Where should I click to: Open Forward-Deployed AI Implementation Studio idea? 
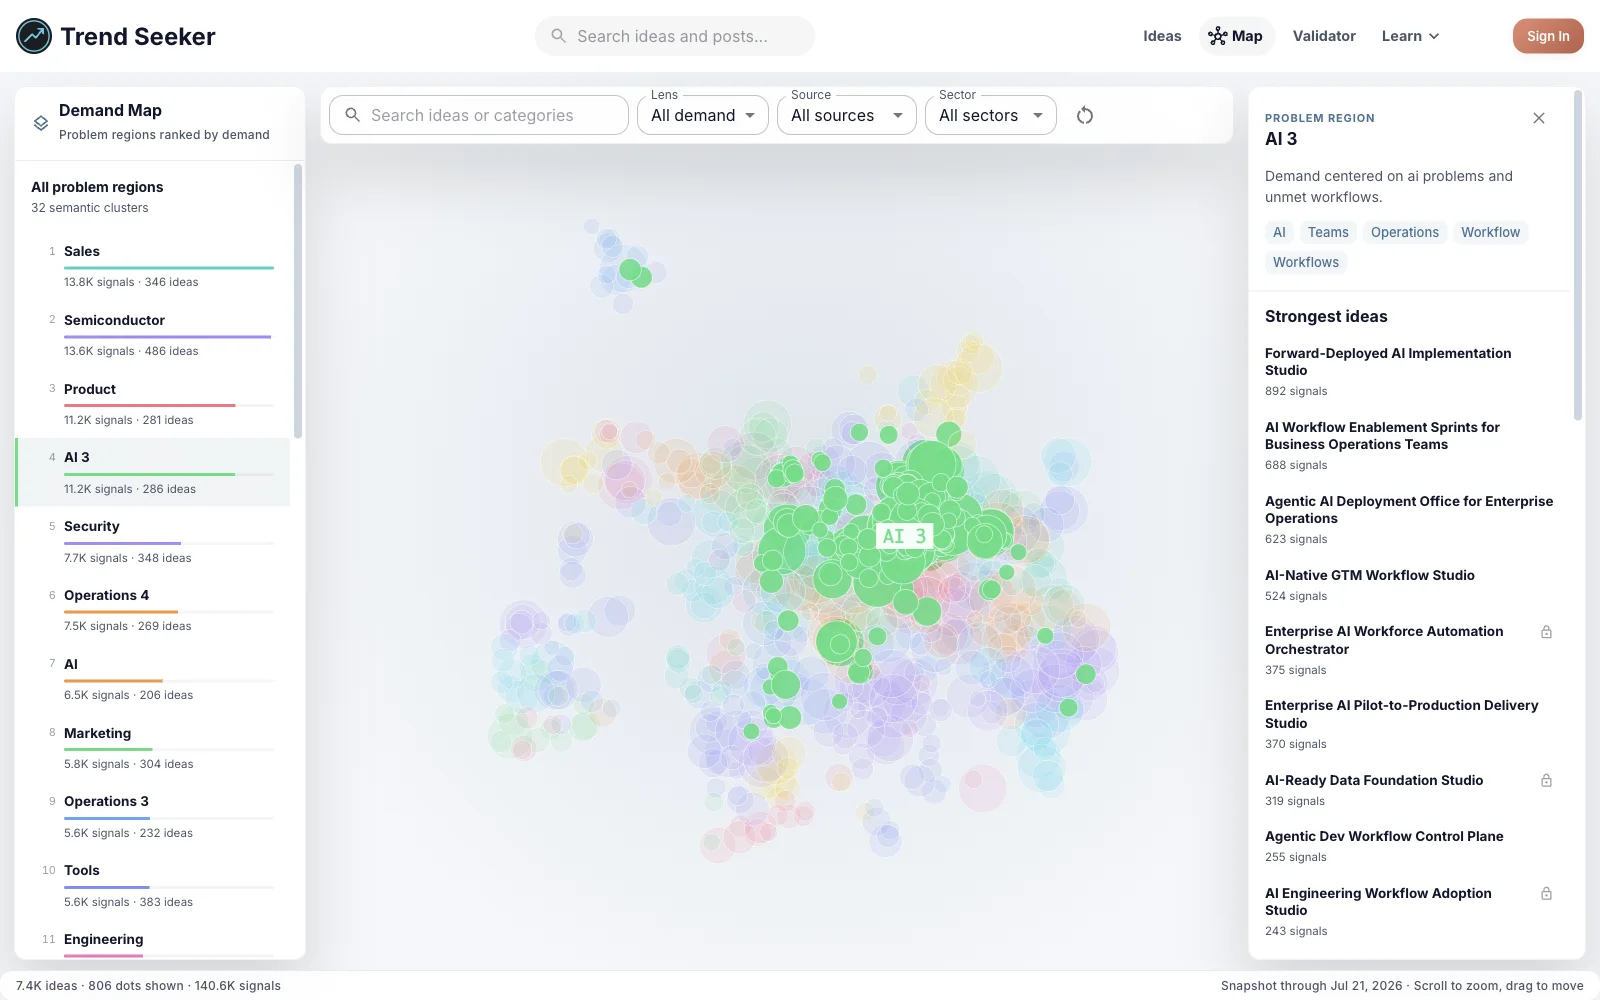(1409, 372)
